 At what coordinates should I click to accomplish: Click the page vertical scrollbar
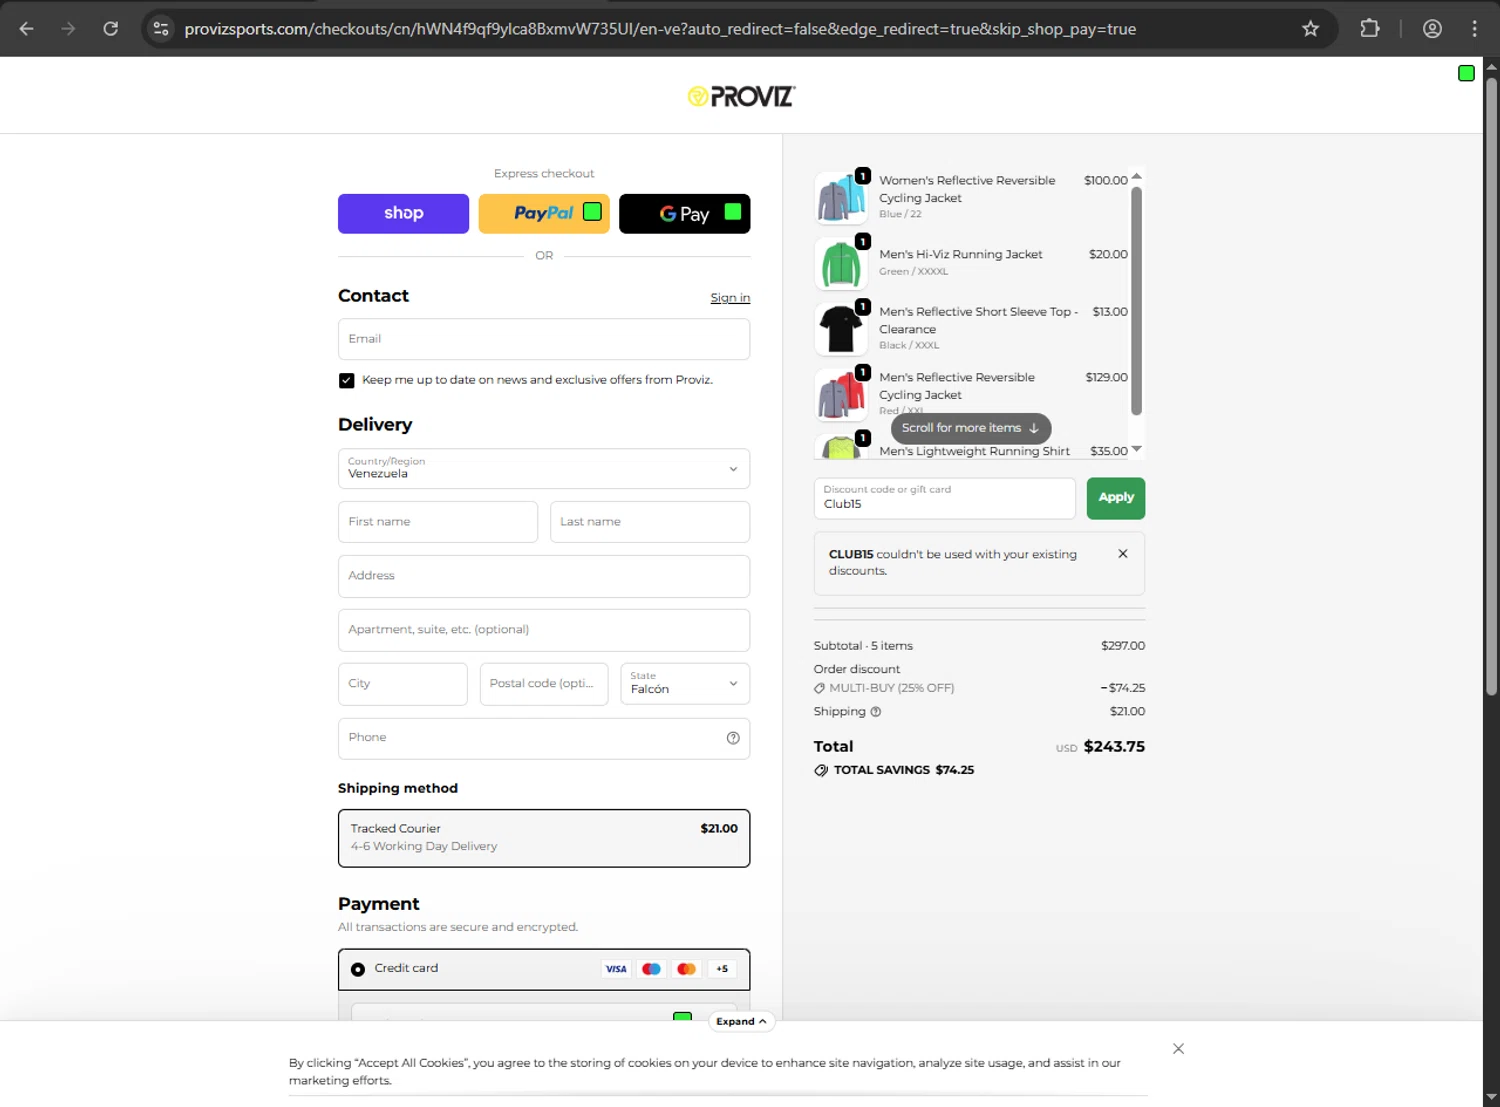point(1491,385)
